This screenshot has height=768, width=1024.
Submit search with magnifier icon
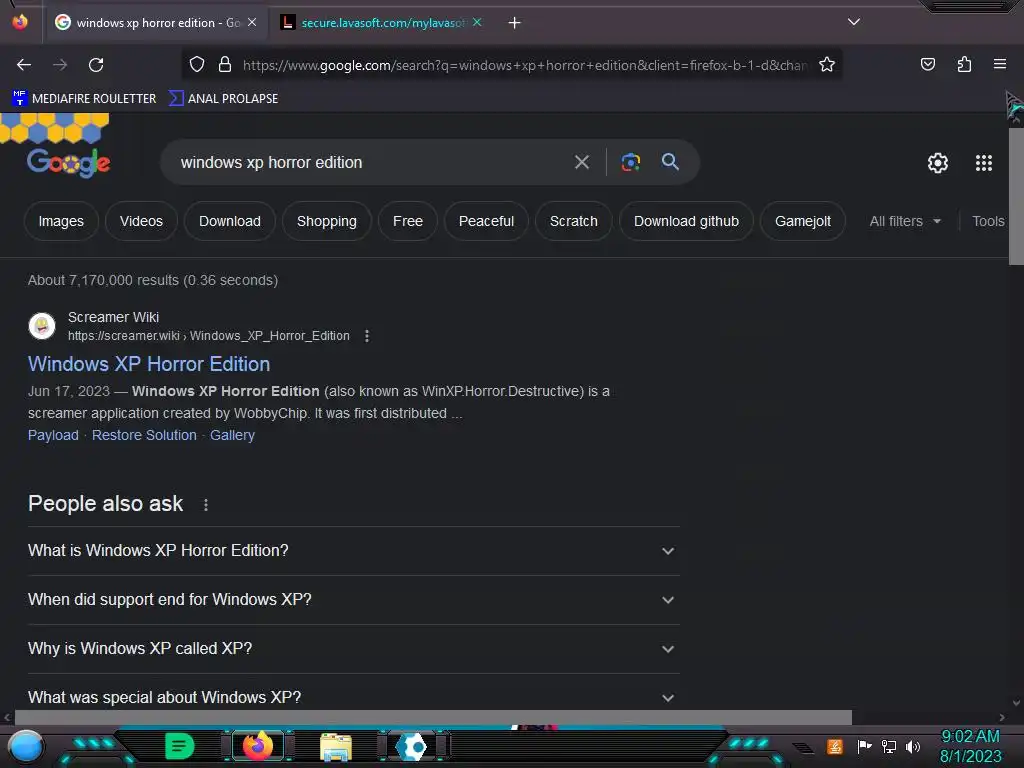[670, 162]
